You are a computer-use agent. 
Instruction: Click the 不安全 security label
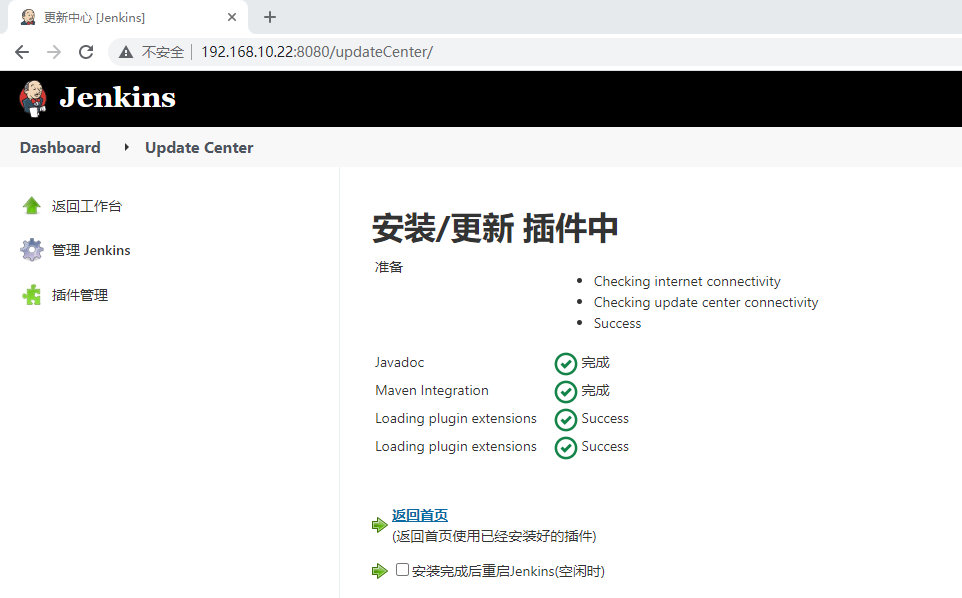[x=163, y=52]
